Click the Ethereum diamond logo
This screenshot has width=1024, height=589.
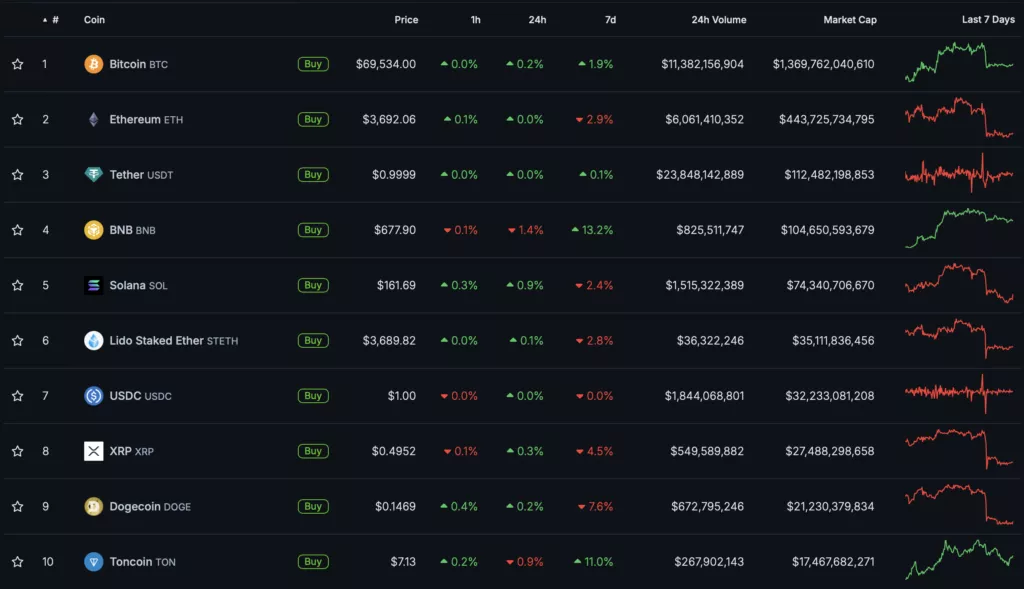(93, 119)
